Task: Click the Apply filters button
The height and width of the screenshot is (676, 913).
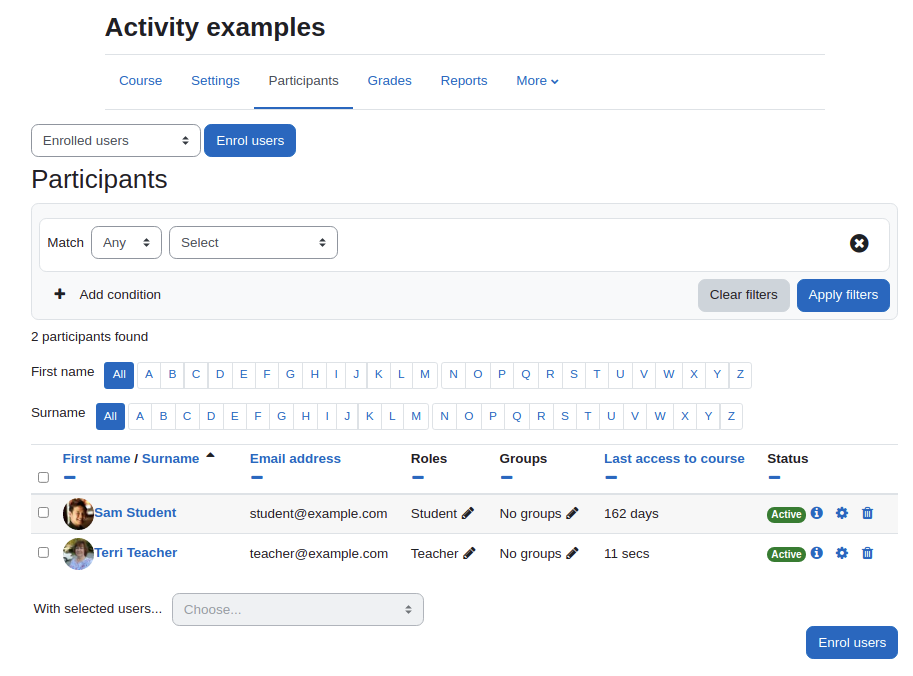Action: [843, 295]
